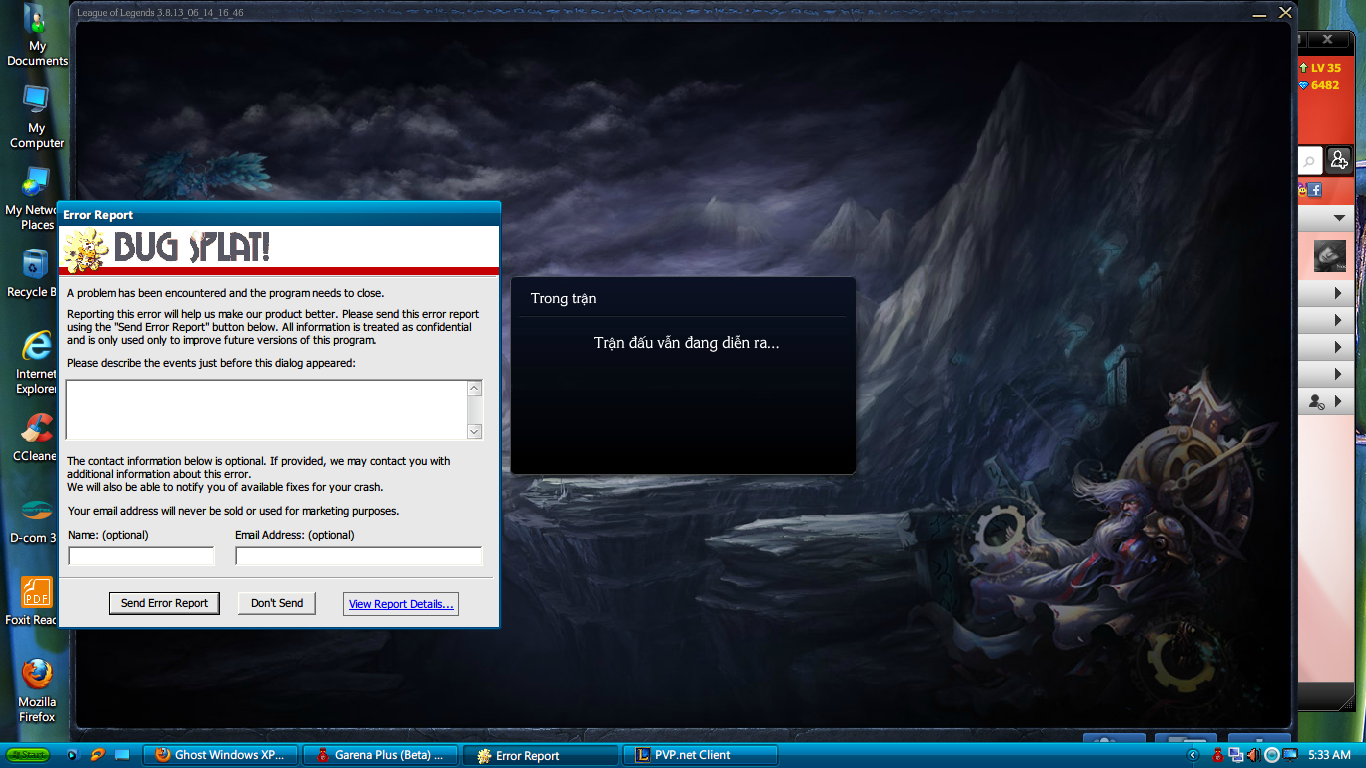Viewport: 1366px width, 768px height.
Task: Open My Network Places desktop icon
Action: (x=34, y=199)
